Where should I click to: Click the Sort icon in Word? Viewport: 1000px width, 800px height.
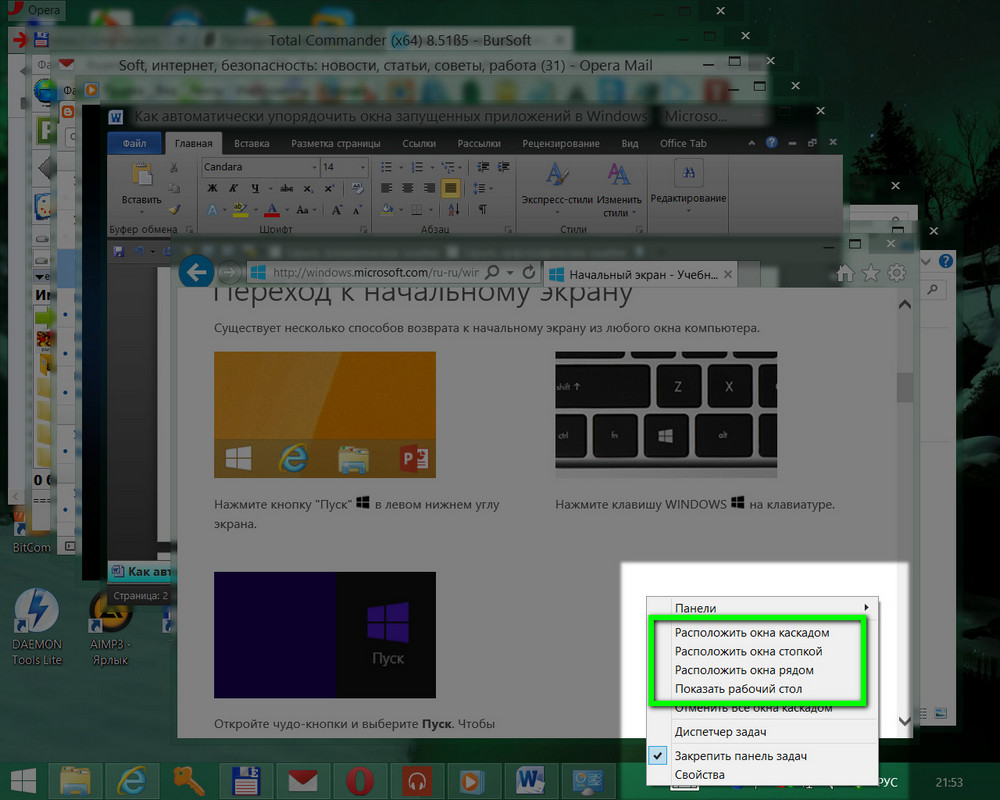pyautogui.click(x=453, y=209)
